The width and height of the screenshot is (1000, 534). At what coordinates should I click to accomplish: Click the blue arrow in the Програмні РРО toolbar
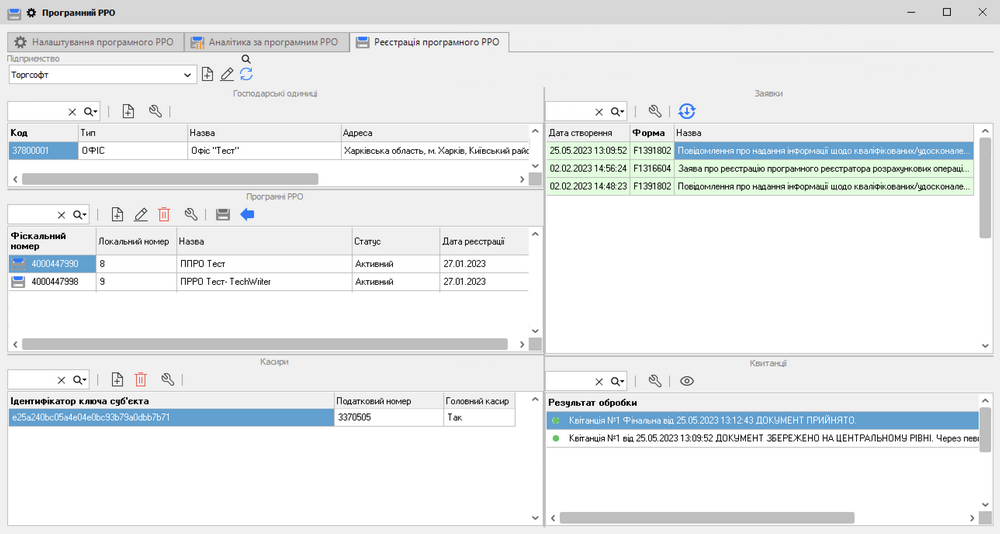pos(248,214)
